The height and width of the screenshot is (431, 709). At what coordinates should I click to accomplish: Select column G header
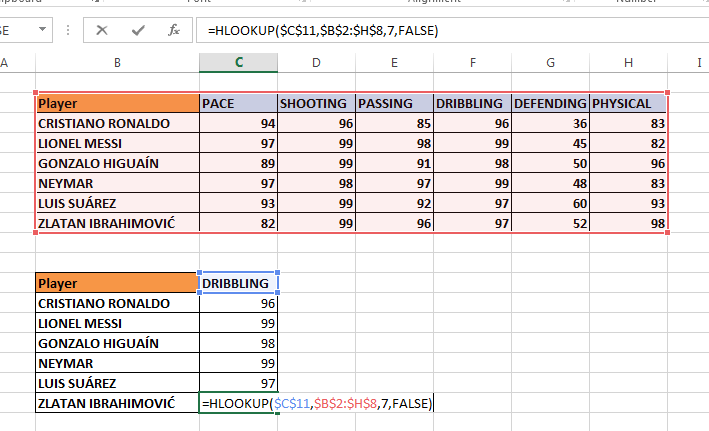(x=550, y=62)
